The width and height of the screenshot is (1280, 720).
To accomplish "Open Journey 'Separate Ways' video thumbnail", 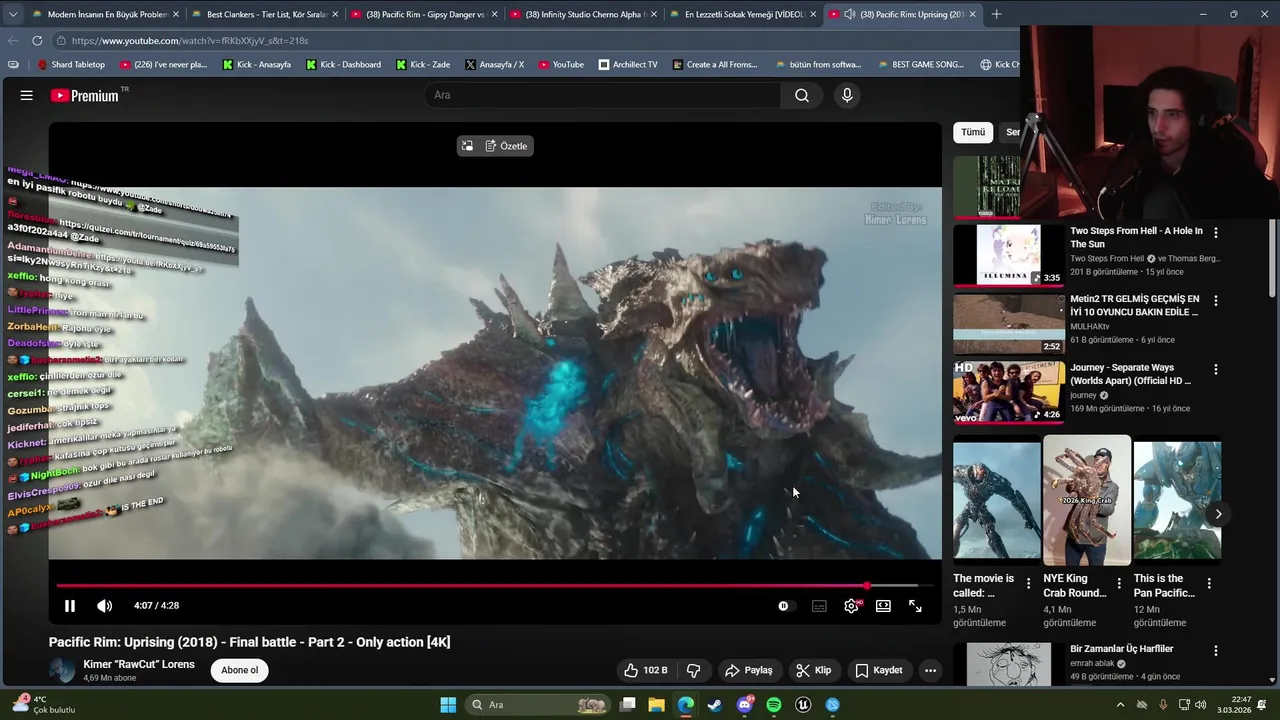I will [x=1009, y=392].
